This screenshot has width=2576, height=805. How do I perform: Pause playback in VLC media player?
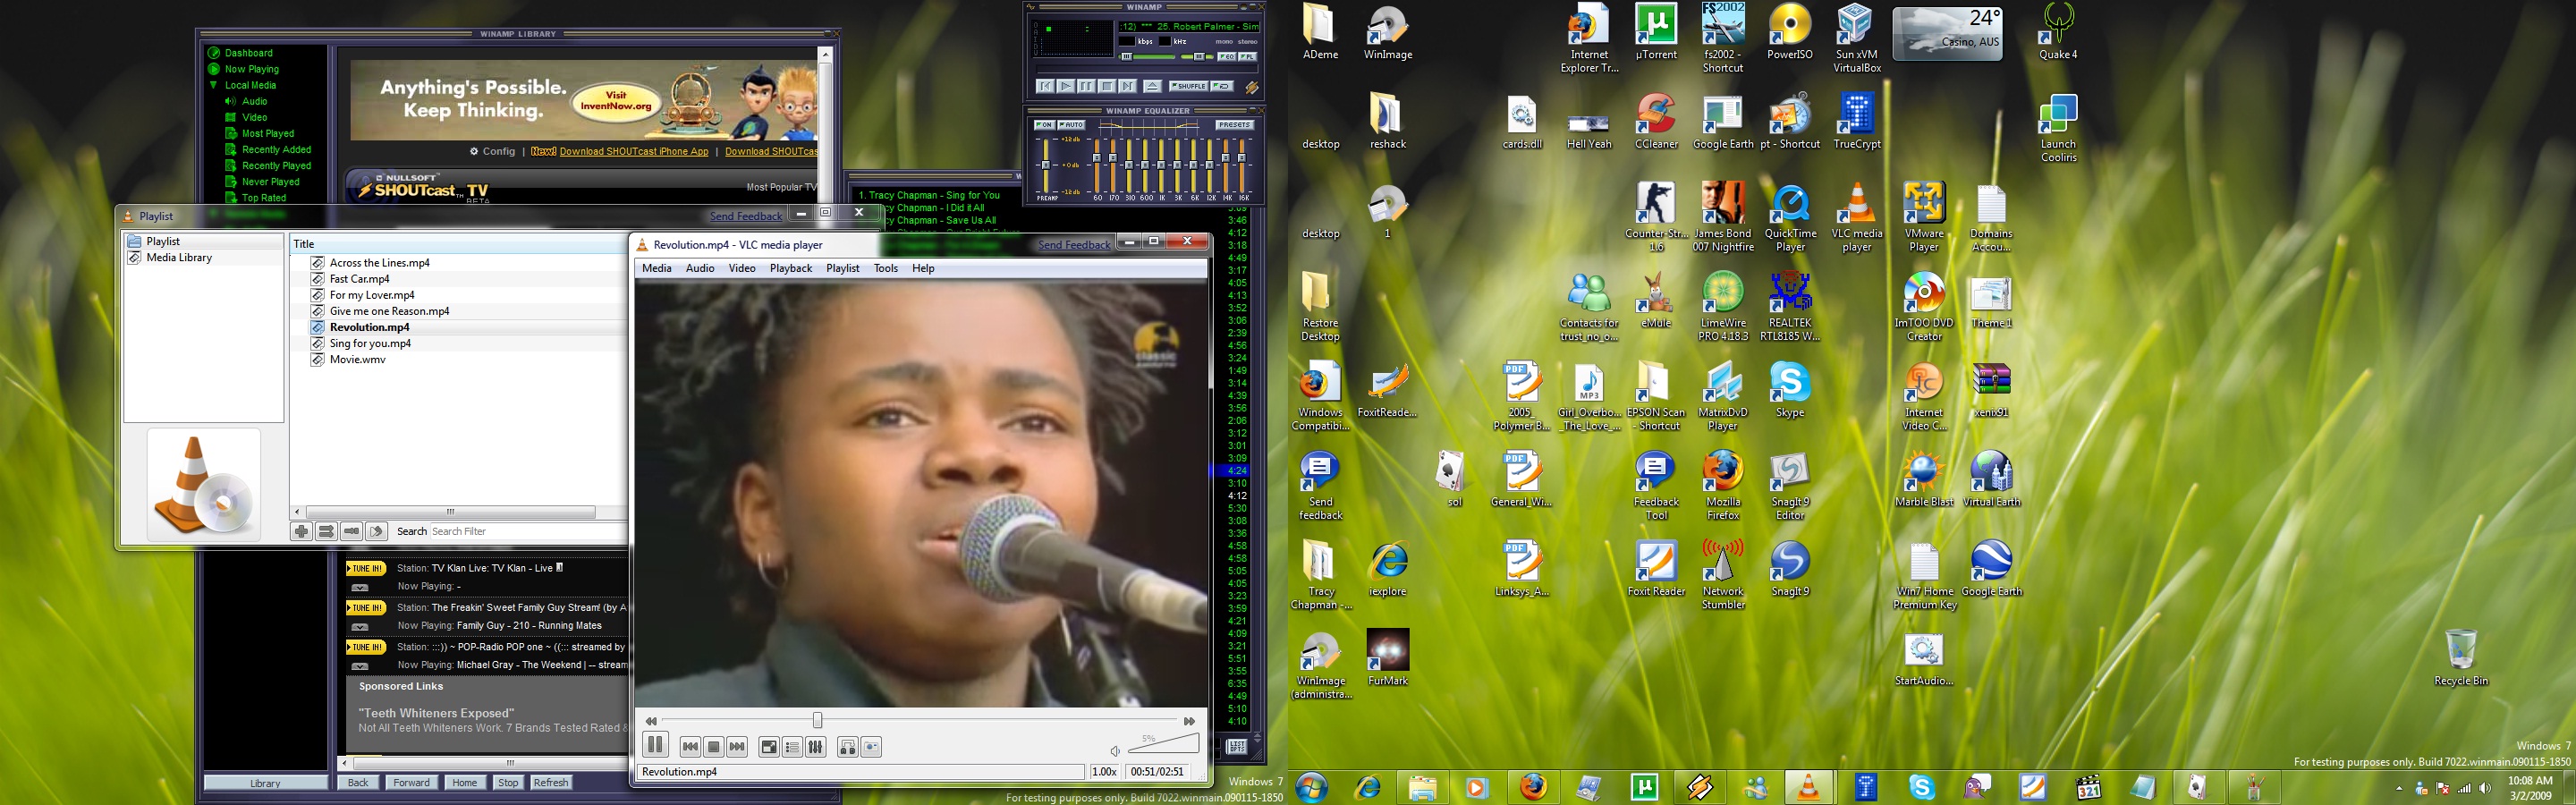pyautogui.click(x=655, y=745)
